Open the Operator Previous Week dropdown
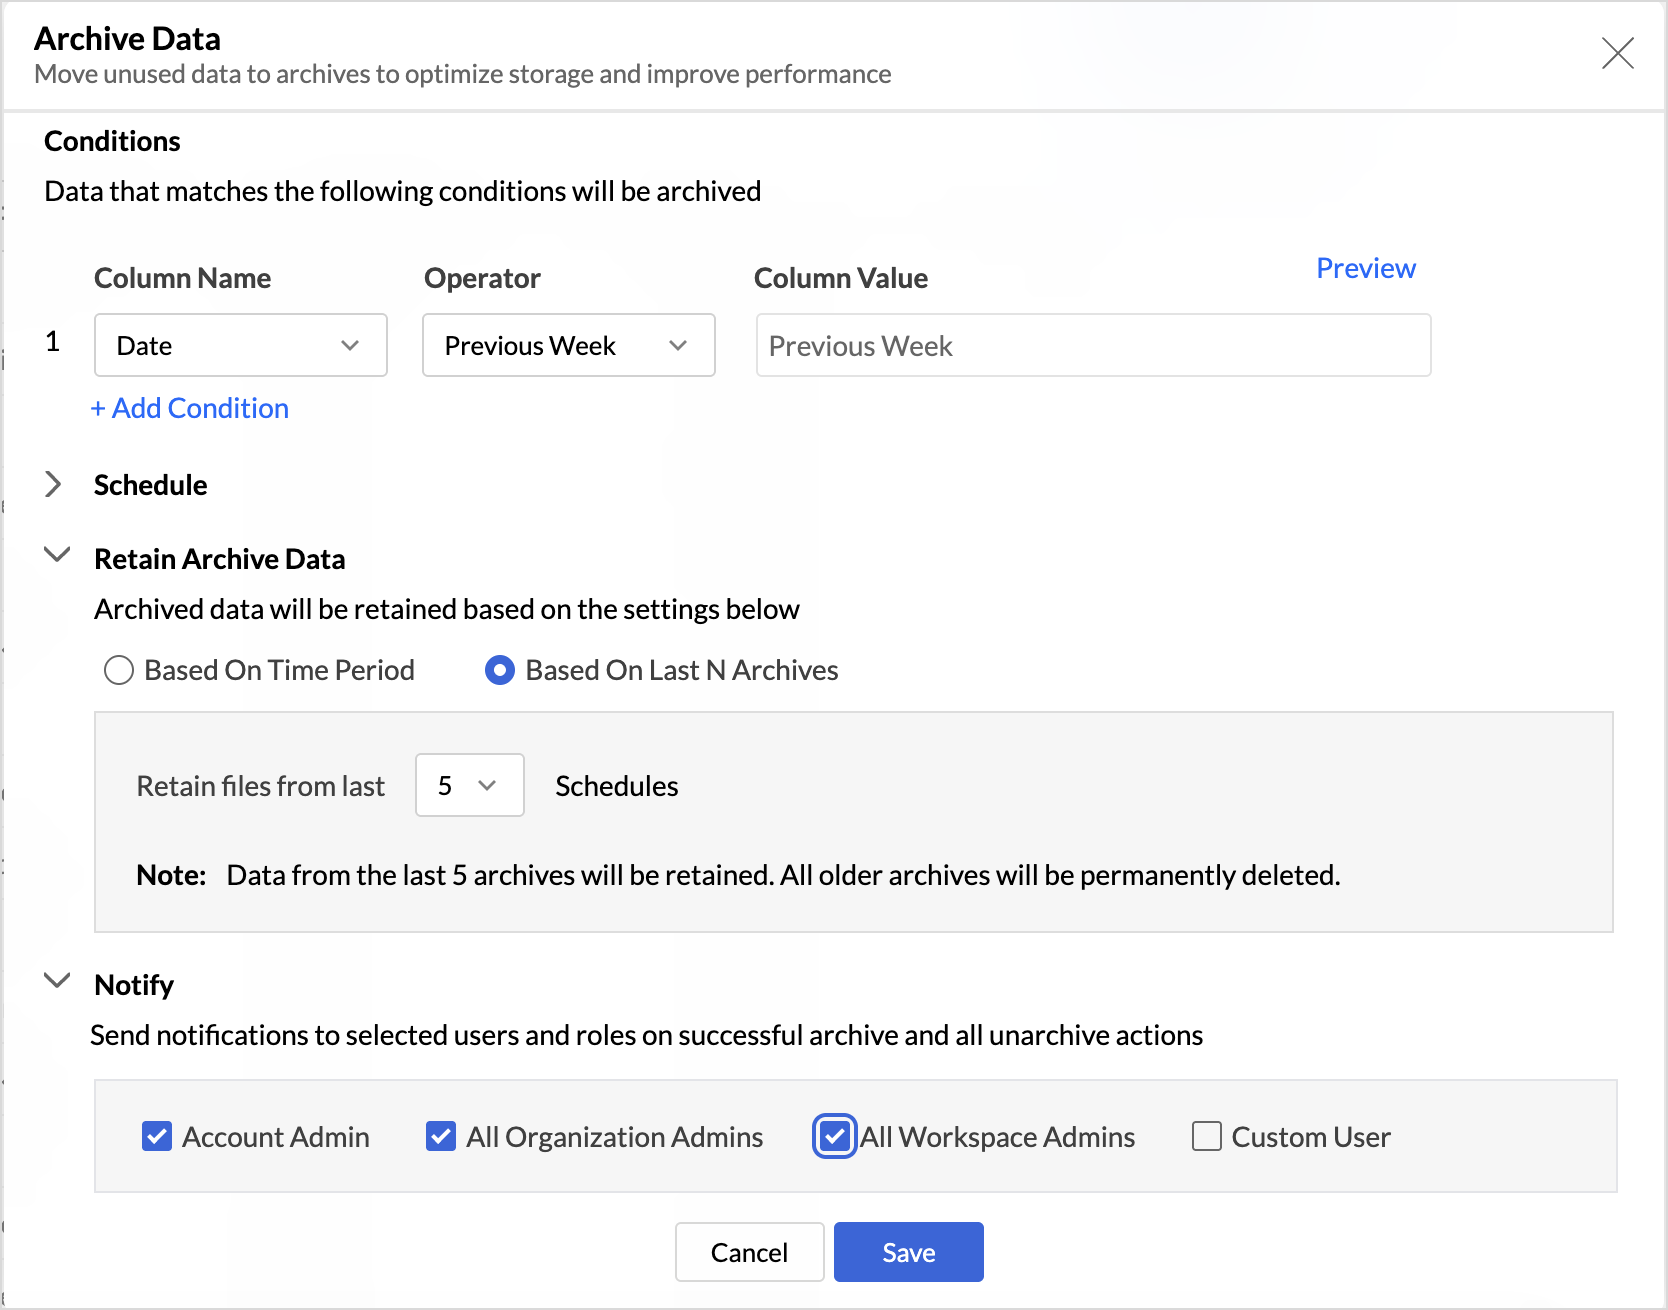This screenshot has width=1668, height=1310. [x=568, y=345]
